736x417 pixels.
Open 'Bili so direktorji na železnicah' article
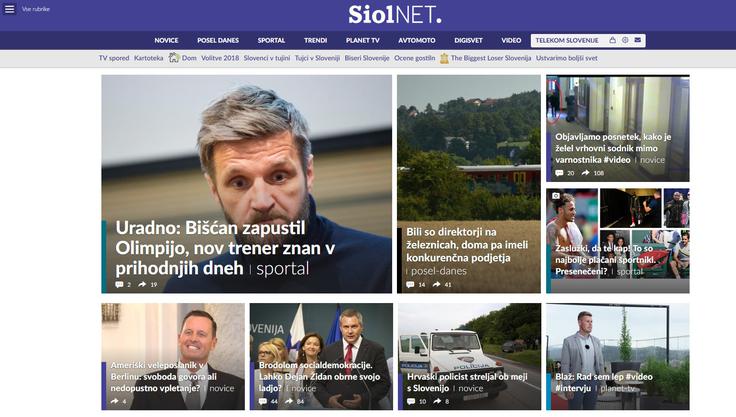(x=467, y=245)
